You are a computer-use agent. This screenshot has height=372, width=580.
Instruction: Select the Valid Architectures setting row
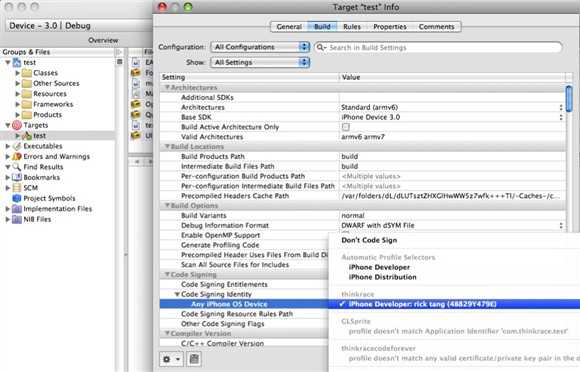(x=362, y=137)
